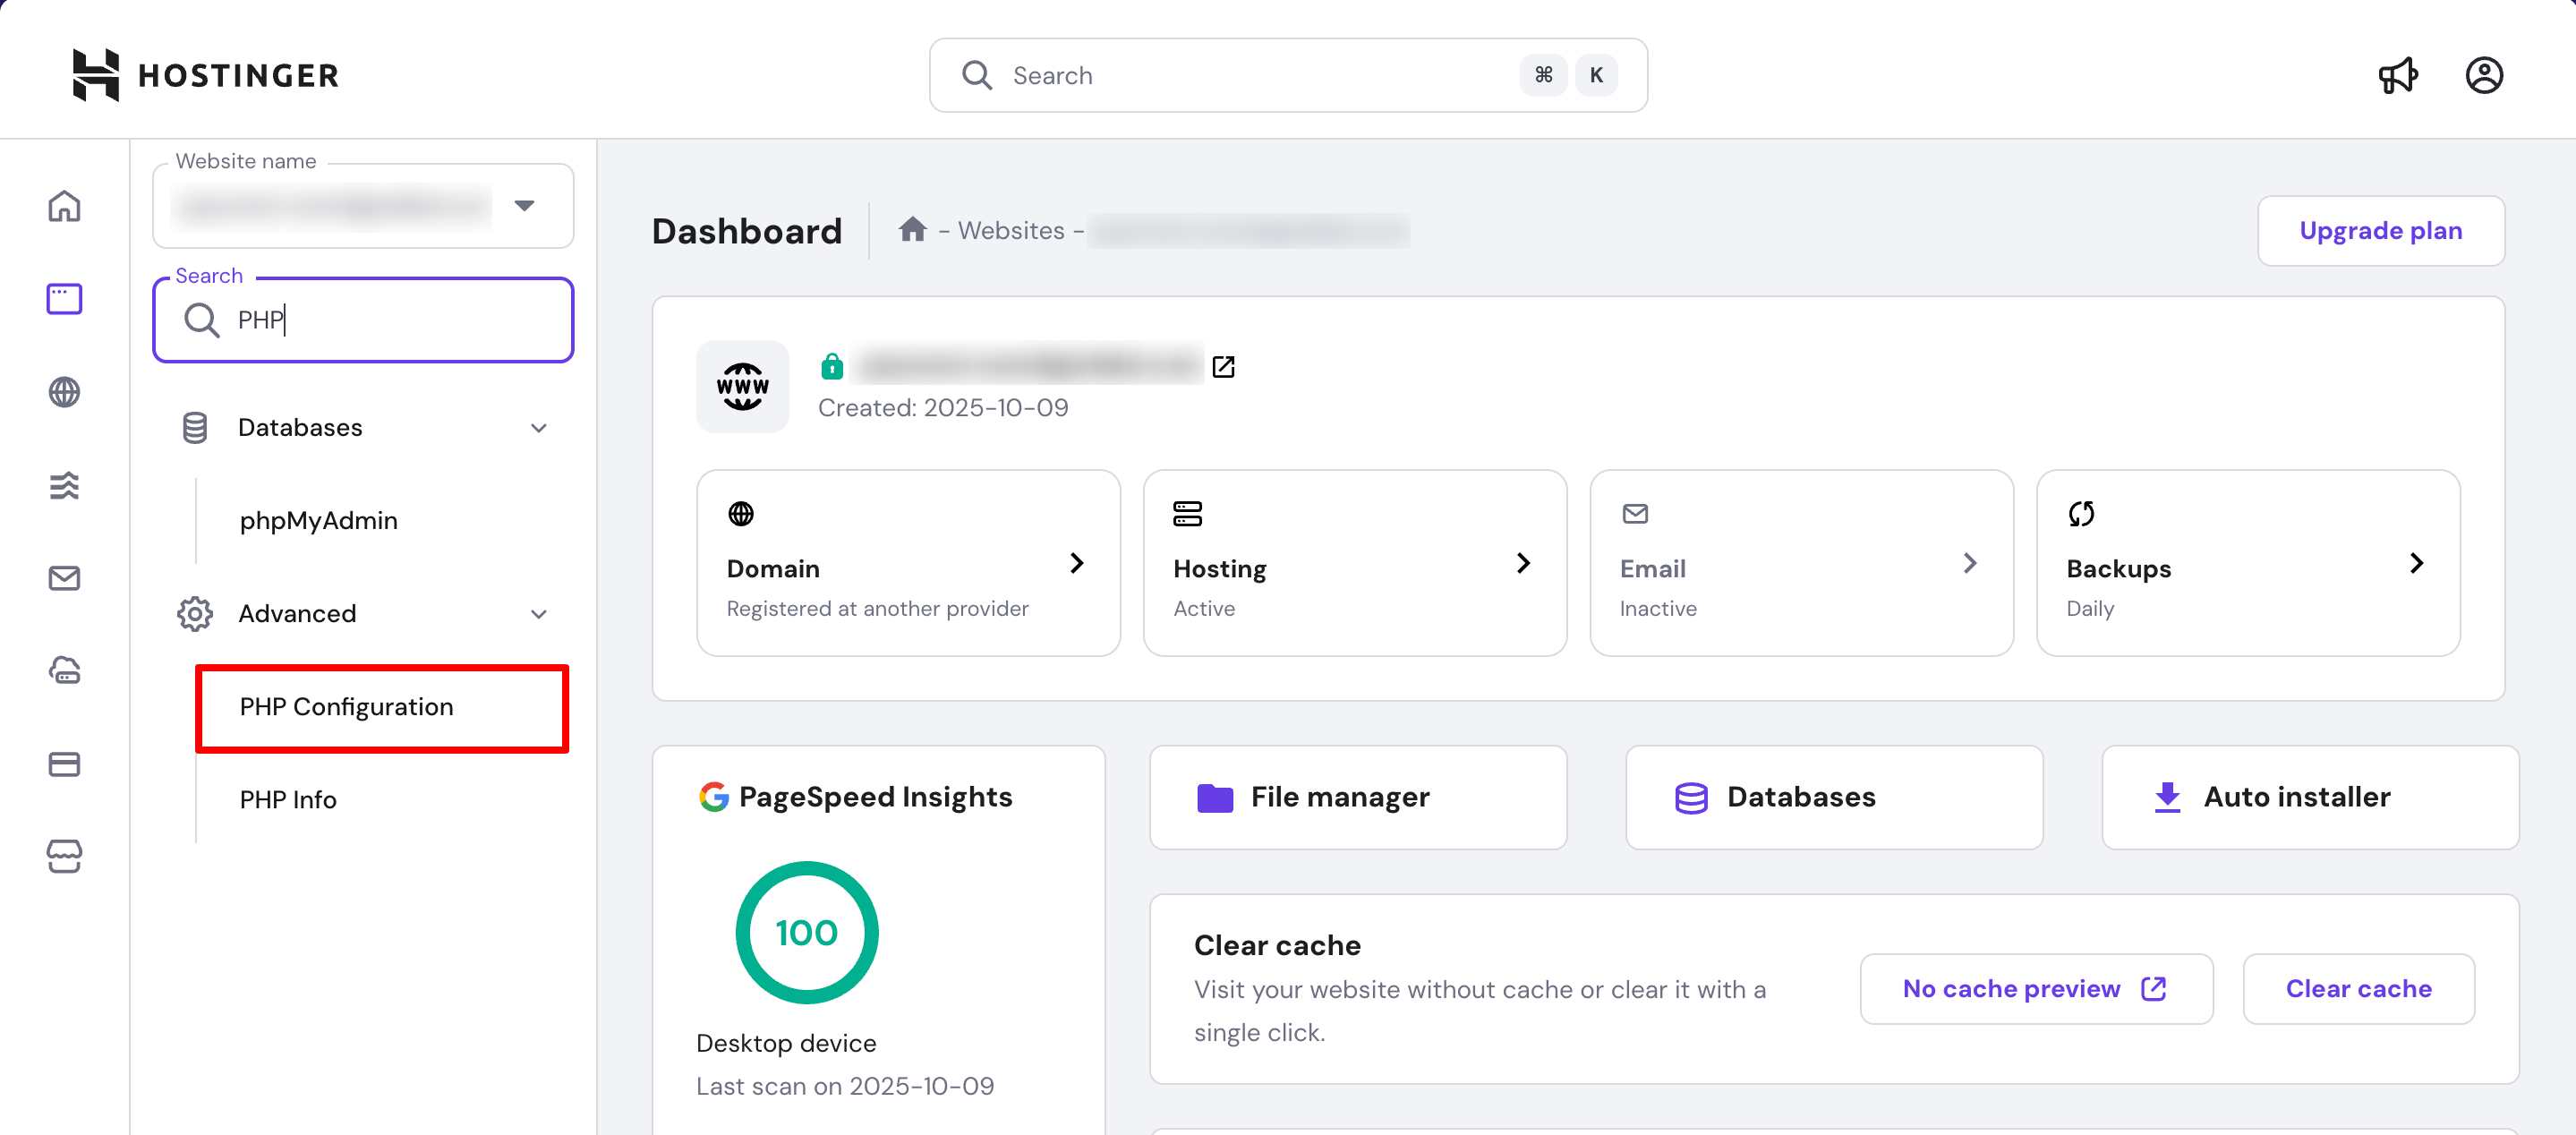Click the Hosting 'Active' status text

point(1204,608)
